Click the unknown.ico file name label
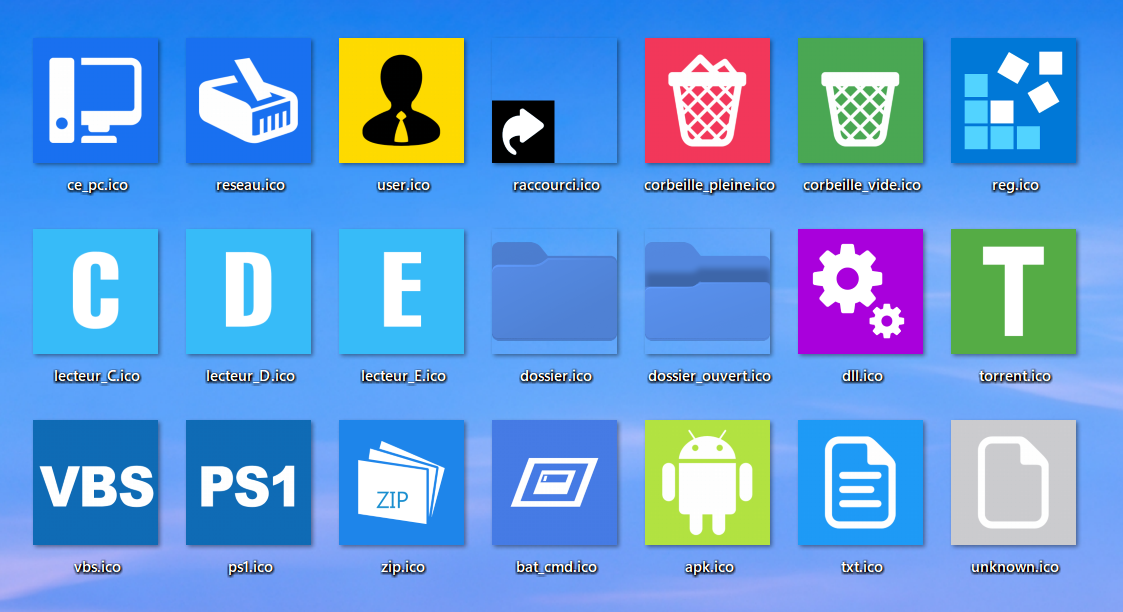This screenshot has width=1123, height=612. 1014,567
